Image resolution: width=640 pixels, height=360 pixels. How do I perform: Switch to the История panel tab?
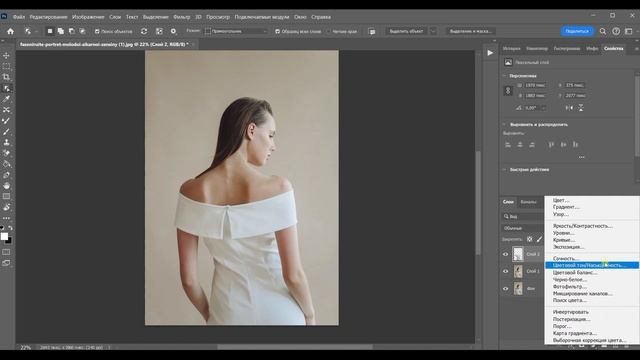(511, 49)
